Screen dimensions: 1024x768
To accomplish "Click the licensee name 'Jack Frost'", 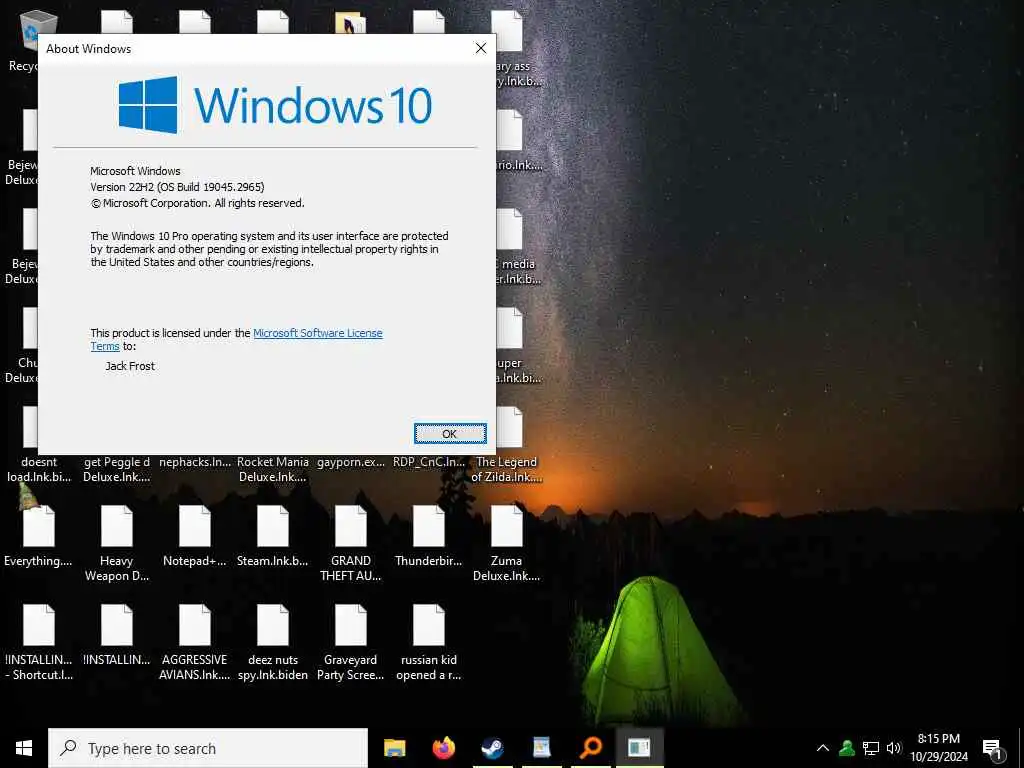I will 130,366.
